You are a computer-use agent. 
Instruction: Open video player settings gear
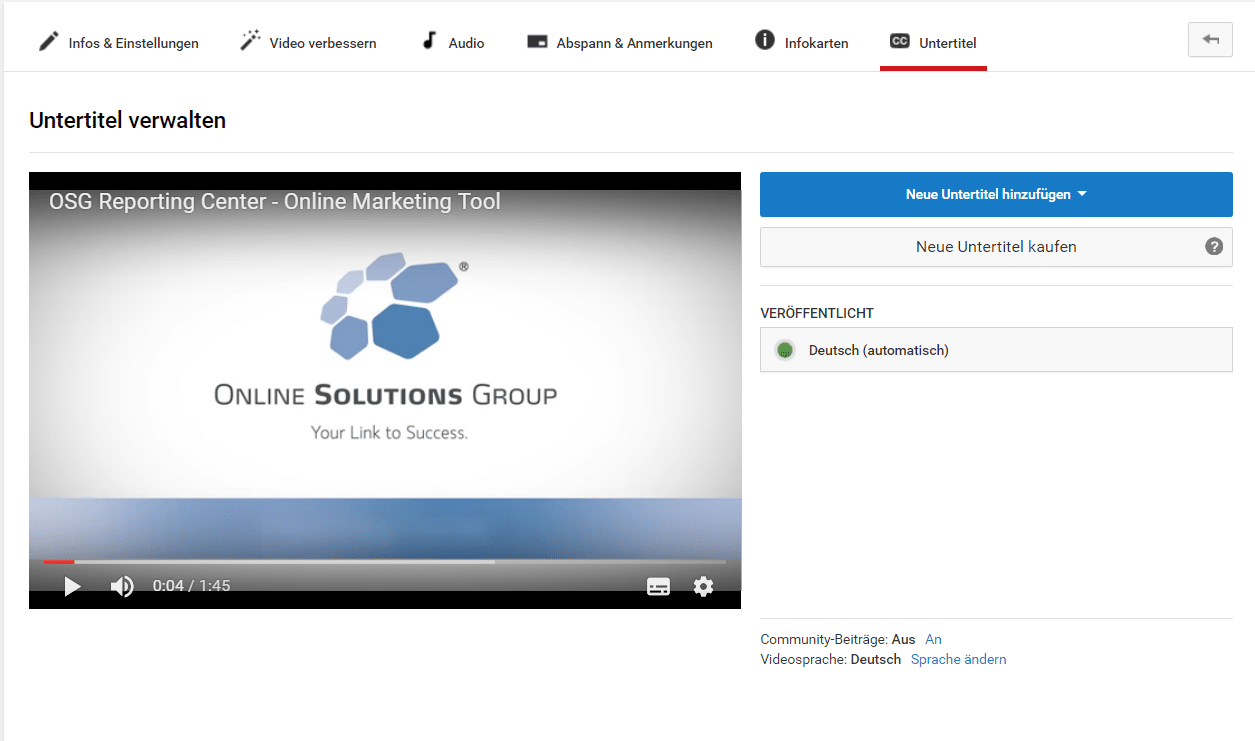click(x=704, y=586)
